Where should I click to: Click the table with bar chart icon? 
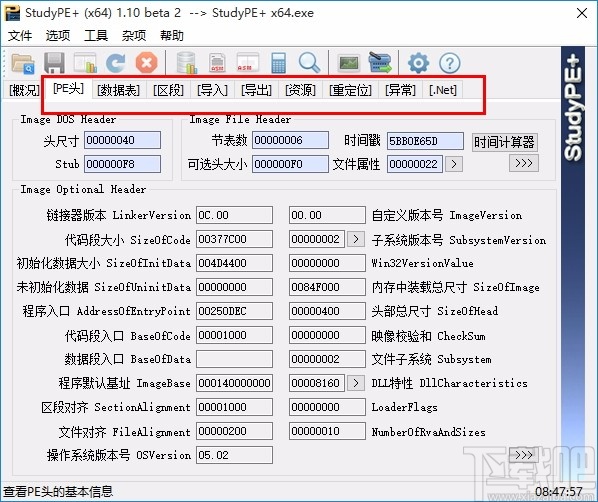(x=85, y=63)
